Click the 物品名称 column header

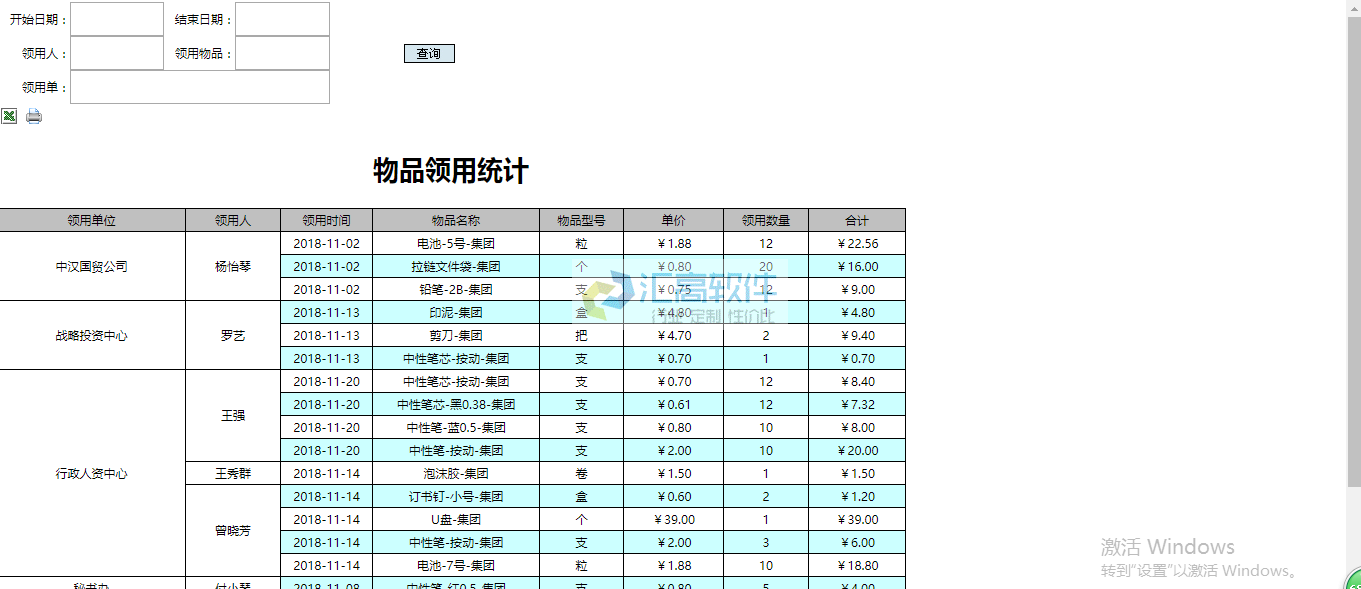[456, 220]
